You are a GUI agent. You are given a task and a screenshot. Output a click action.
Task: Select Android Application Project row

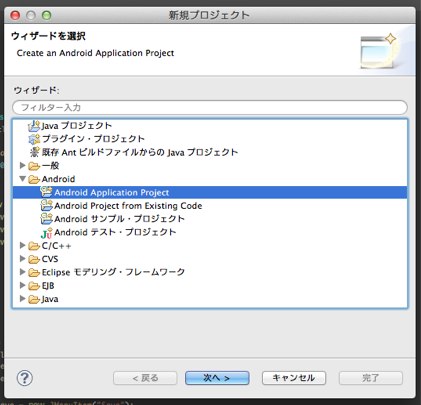click(x=210, y=192)
